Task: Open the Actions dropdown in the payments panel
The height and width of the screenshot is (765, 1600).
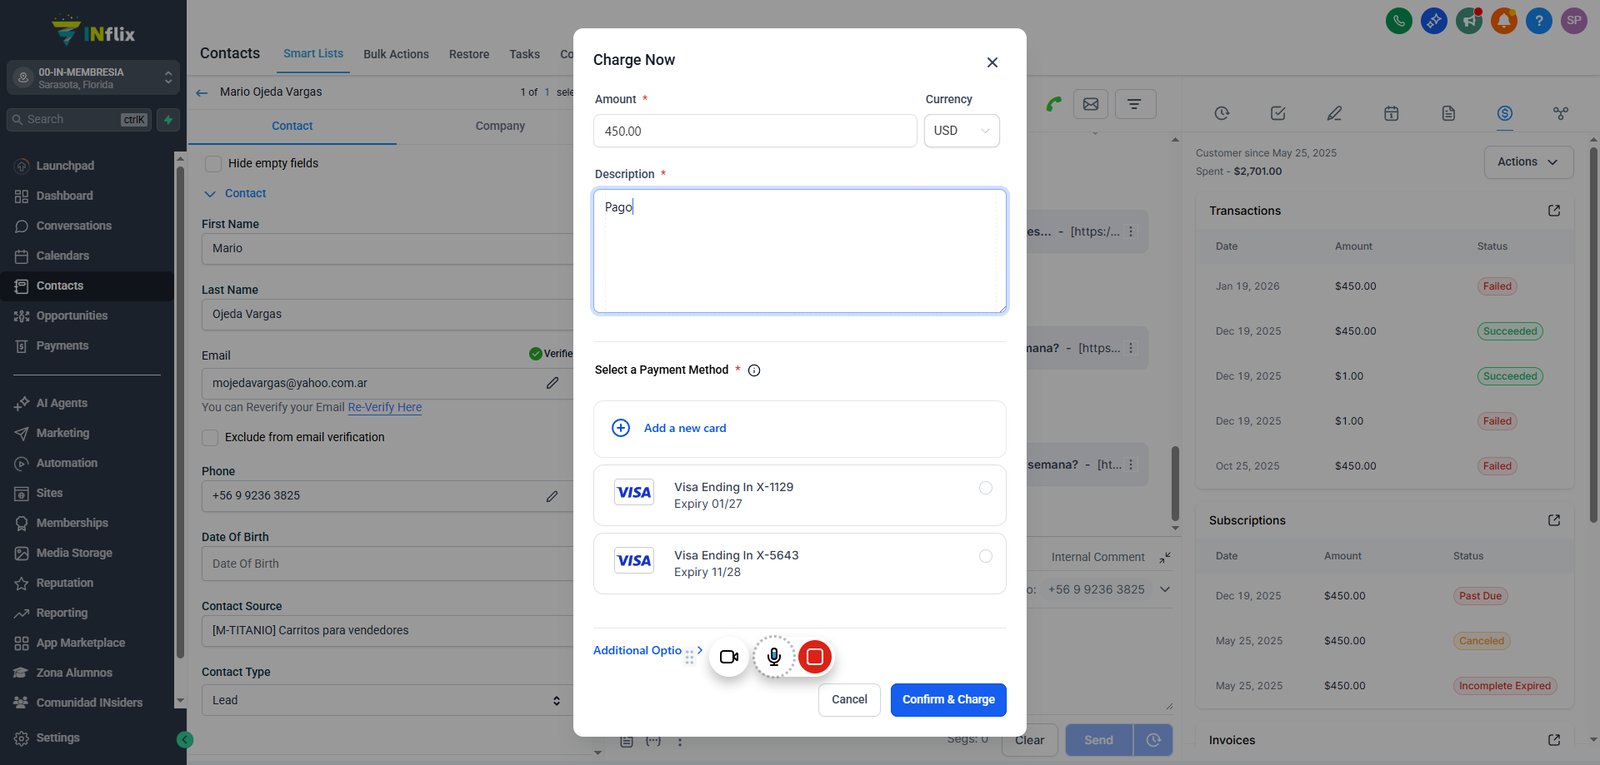Action: coord(1528,162)
